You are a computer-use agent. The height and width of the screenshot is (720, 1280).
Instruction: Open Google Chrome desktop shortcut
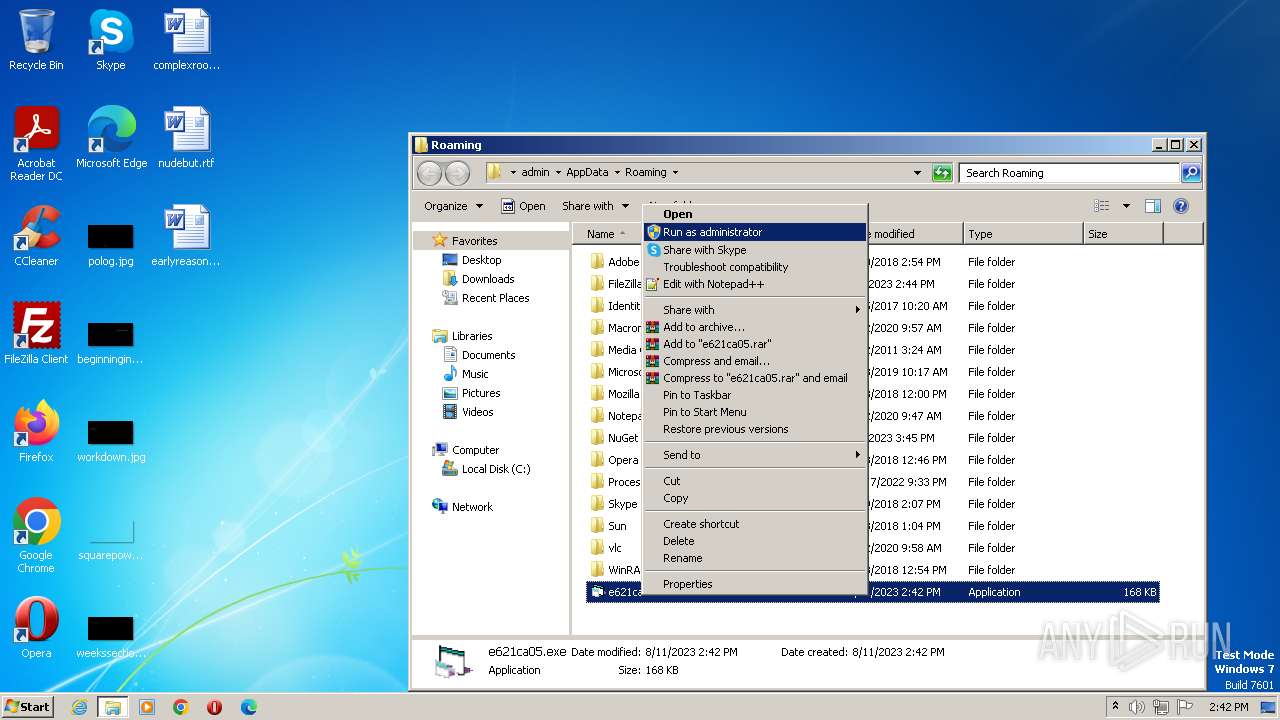point(36,536)
